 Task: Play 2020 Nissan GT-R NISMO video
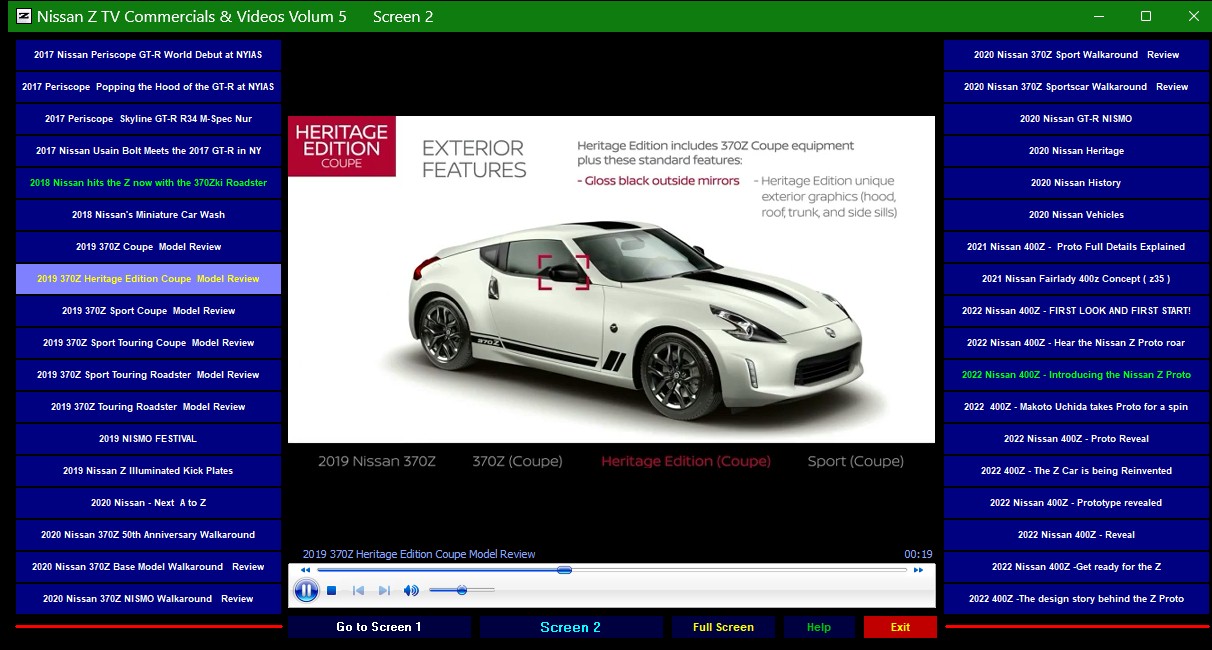1076,119
